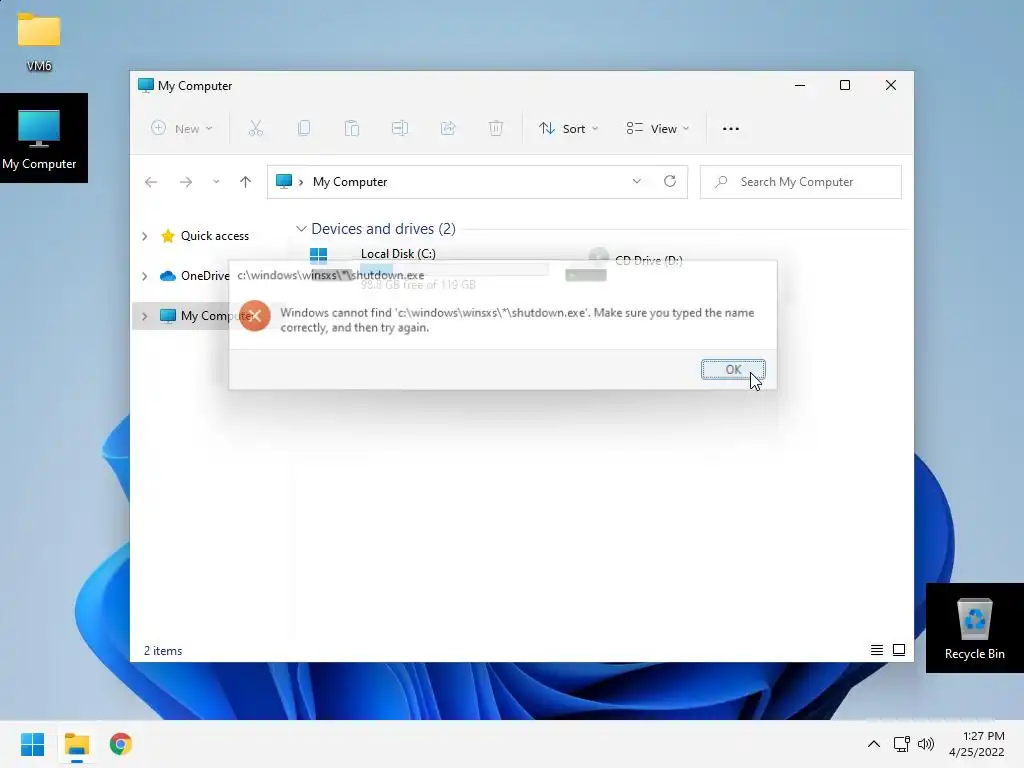Click the red error X icon
Viewport: 1024px width, 768px height.
(255, 316)
